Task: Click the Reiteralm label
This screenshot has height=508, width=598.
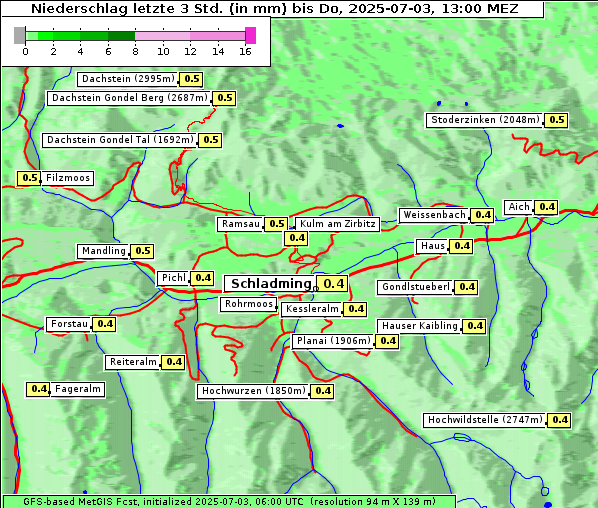Action: (x=133, y=362)
